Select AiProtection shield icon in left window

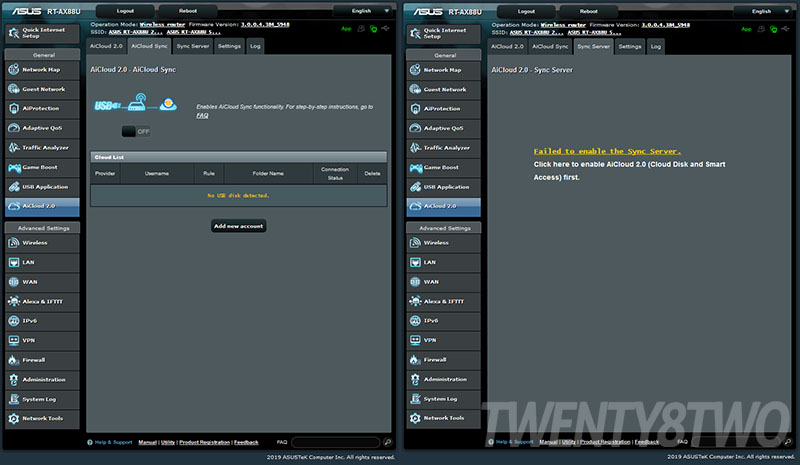[x=14, y=108]
